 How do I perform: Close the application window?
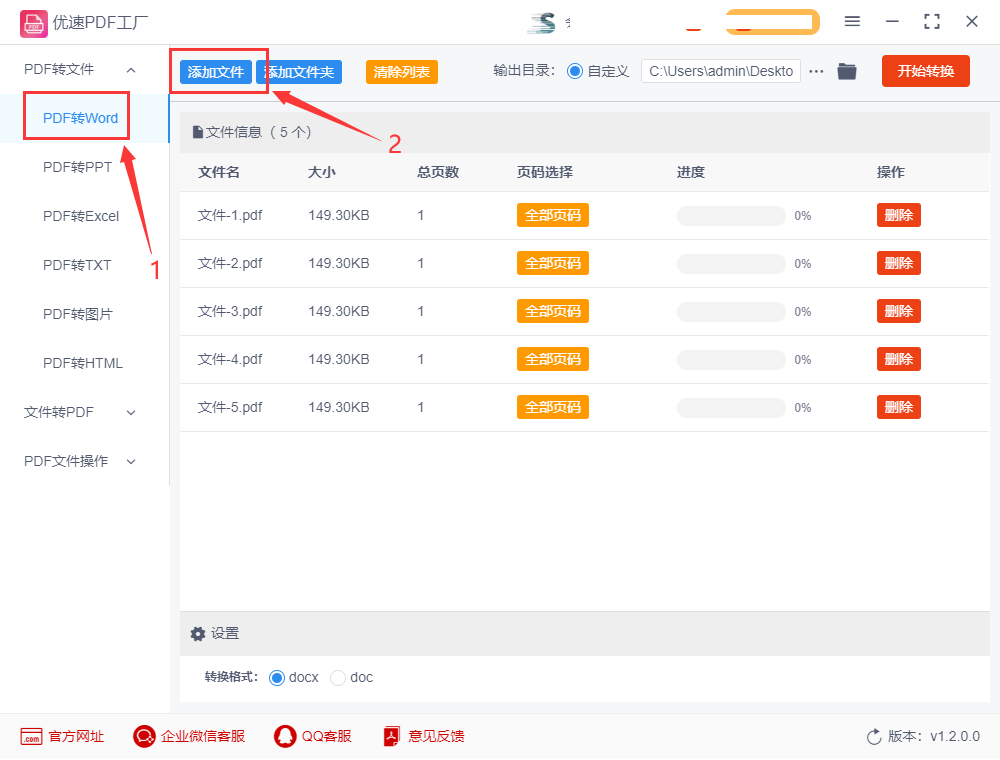[x=972, y=22]
